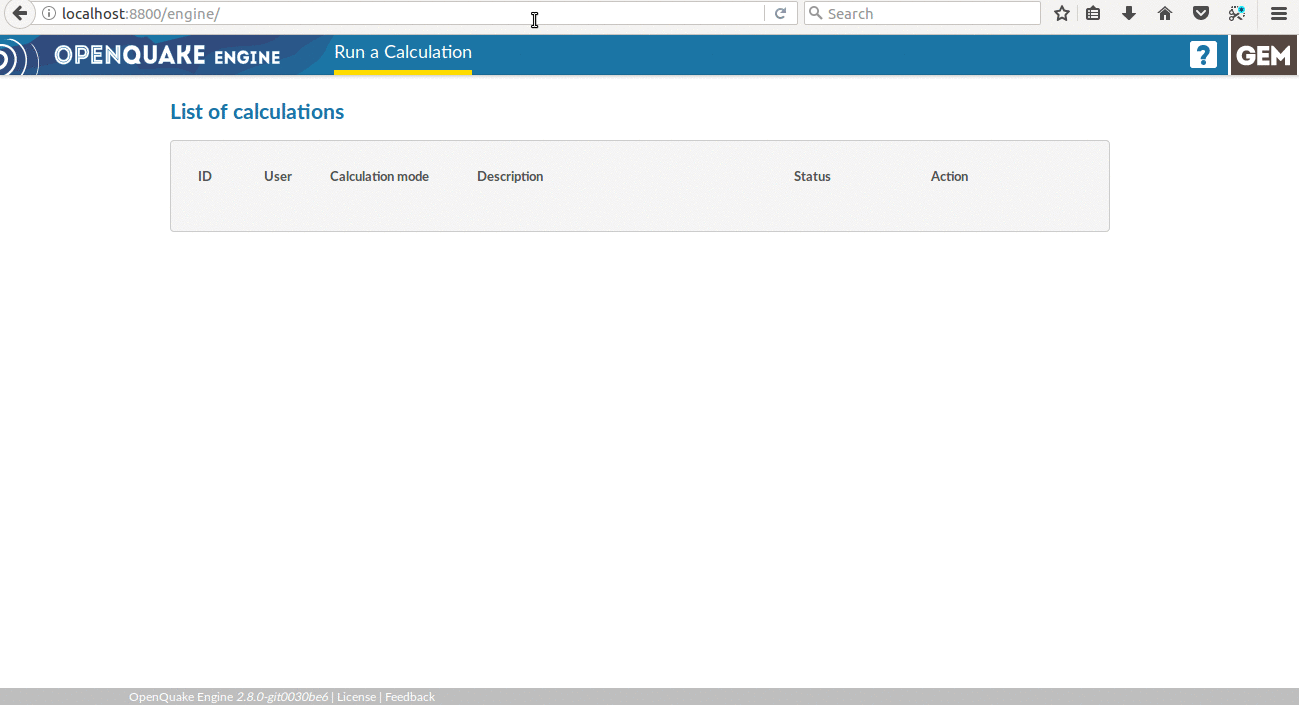The height and width of the screenshot is (705, 1299).
Task: Click the Calculation mode column header
Action: [379, 177]
